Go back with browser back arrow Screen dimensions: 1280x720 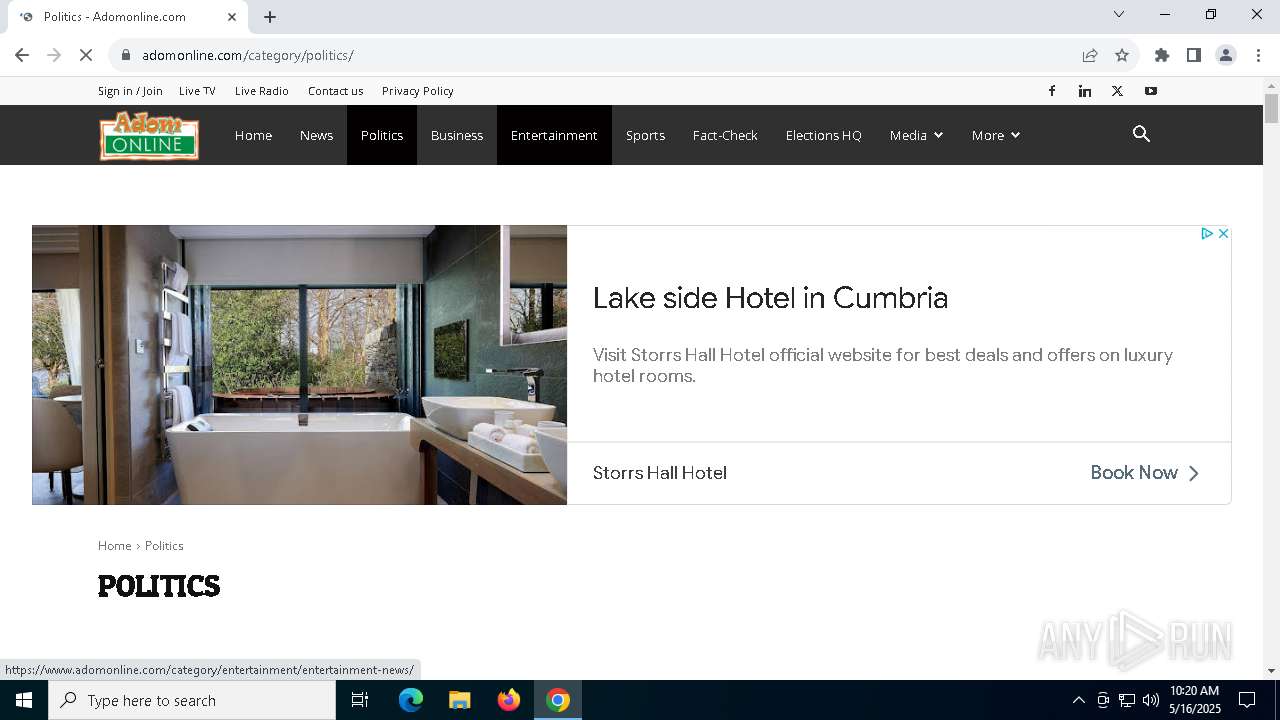22,55
